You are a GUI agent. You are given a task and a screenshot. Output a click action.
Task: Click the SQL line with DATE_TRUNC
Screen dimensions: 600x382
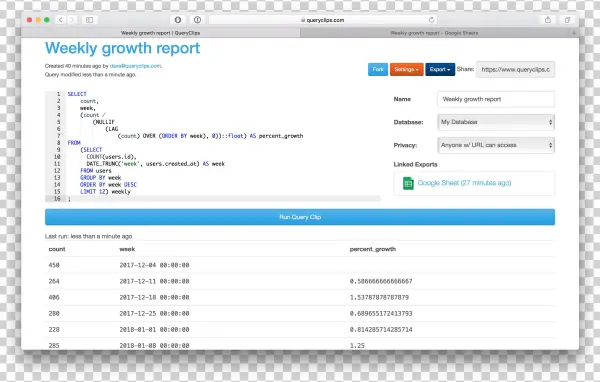point(155,164)
